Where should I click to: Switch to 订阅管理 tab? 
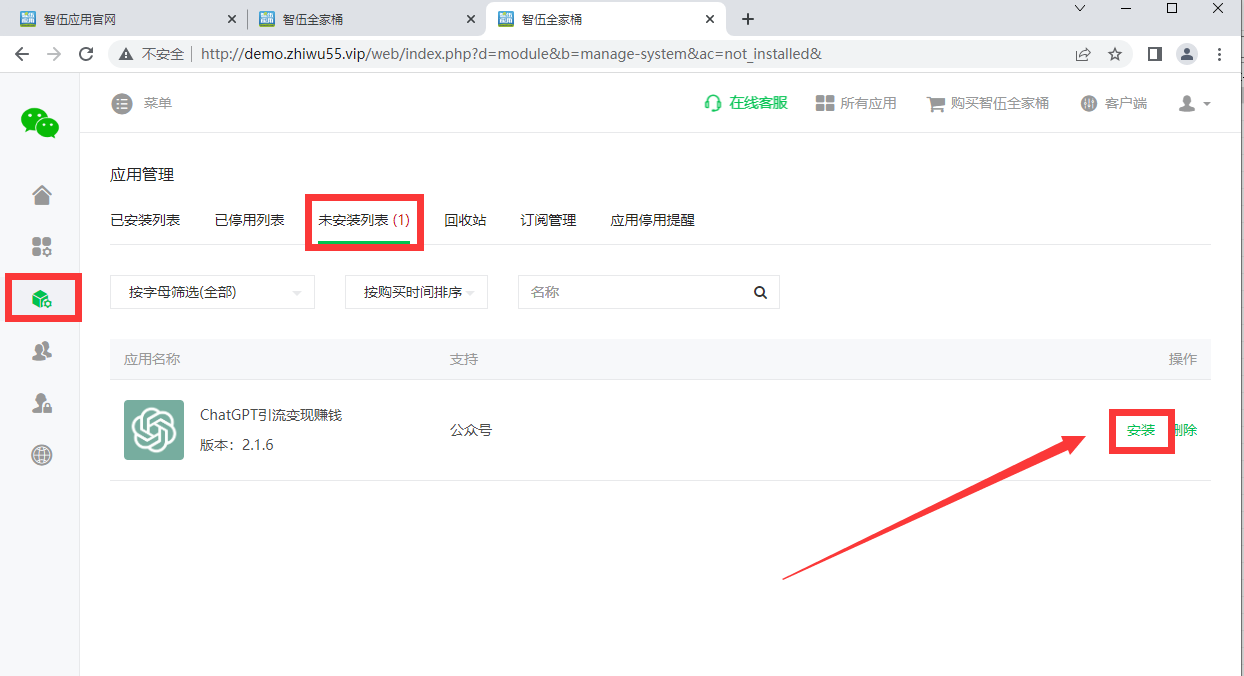point(548,220)
